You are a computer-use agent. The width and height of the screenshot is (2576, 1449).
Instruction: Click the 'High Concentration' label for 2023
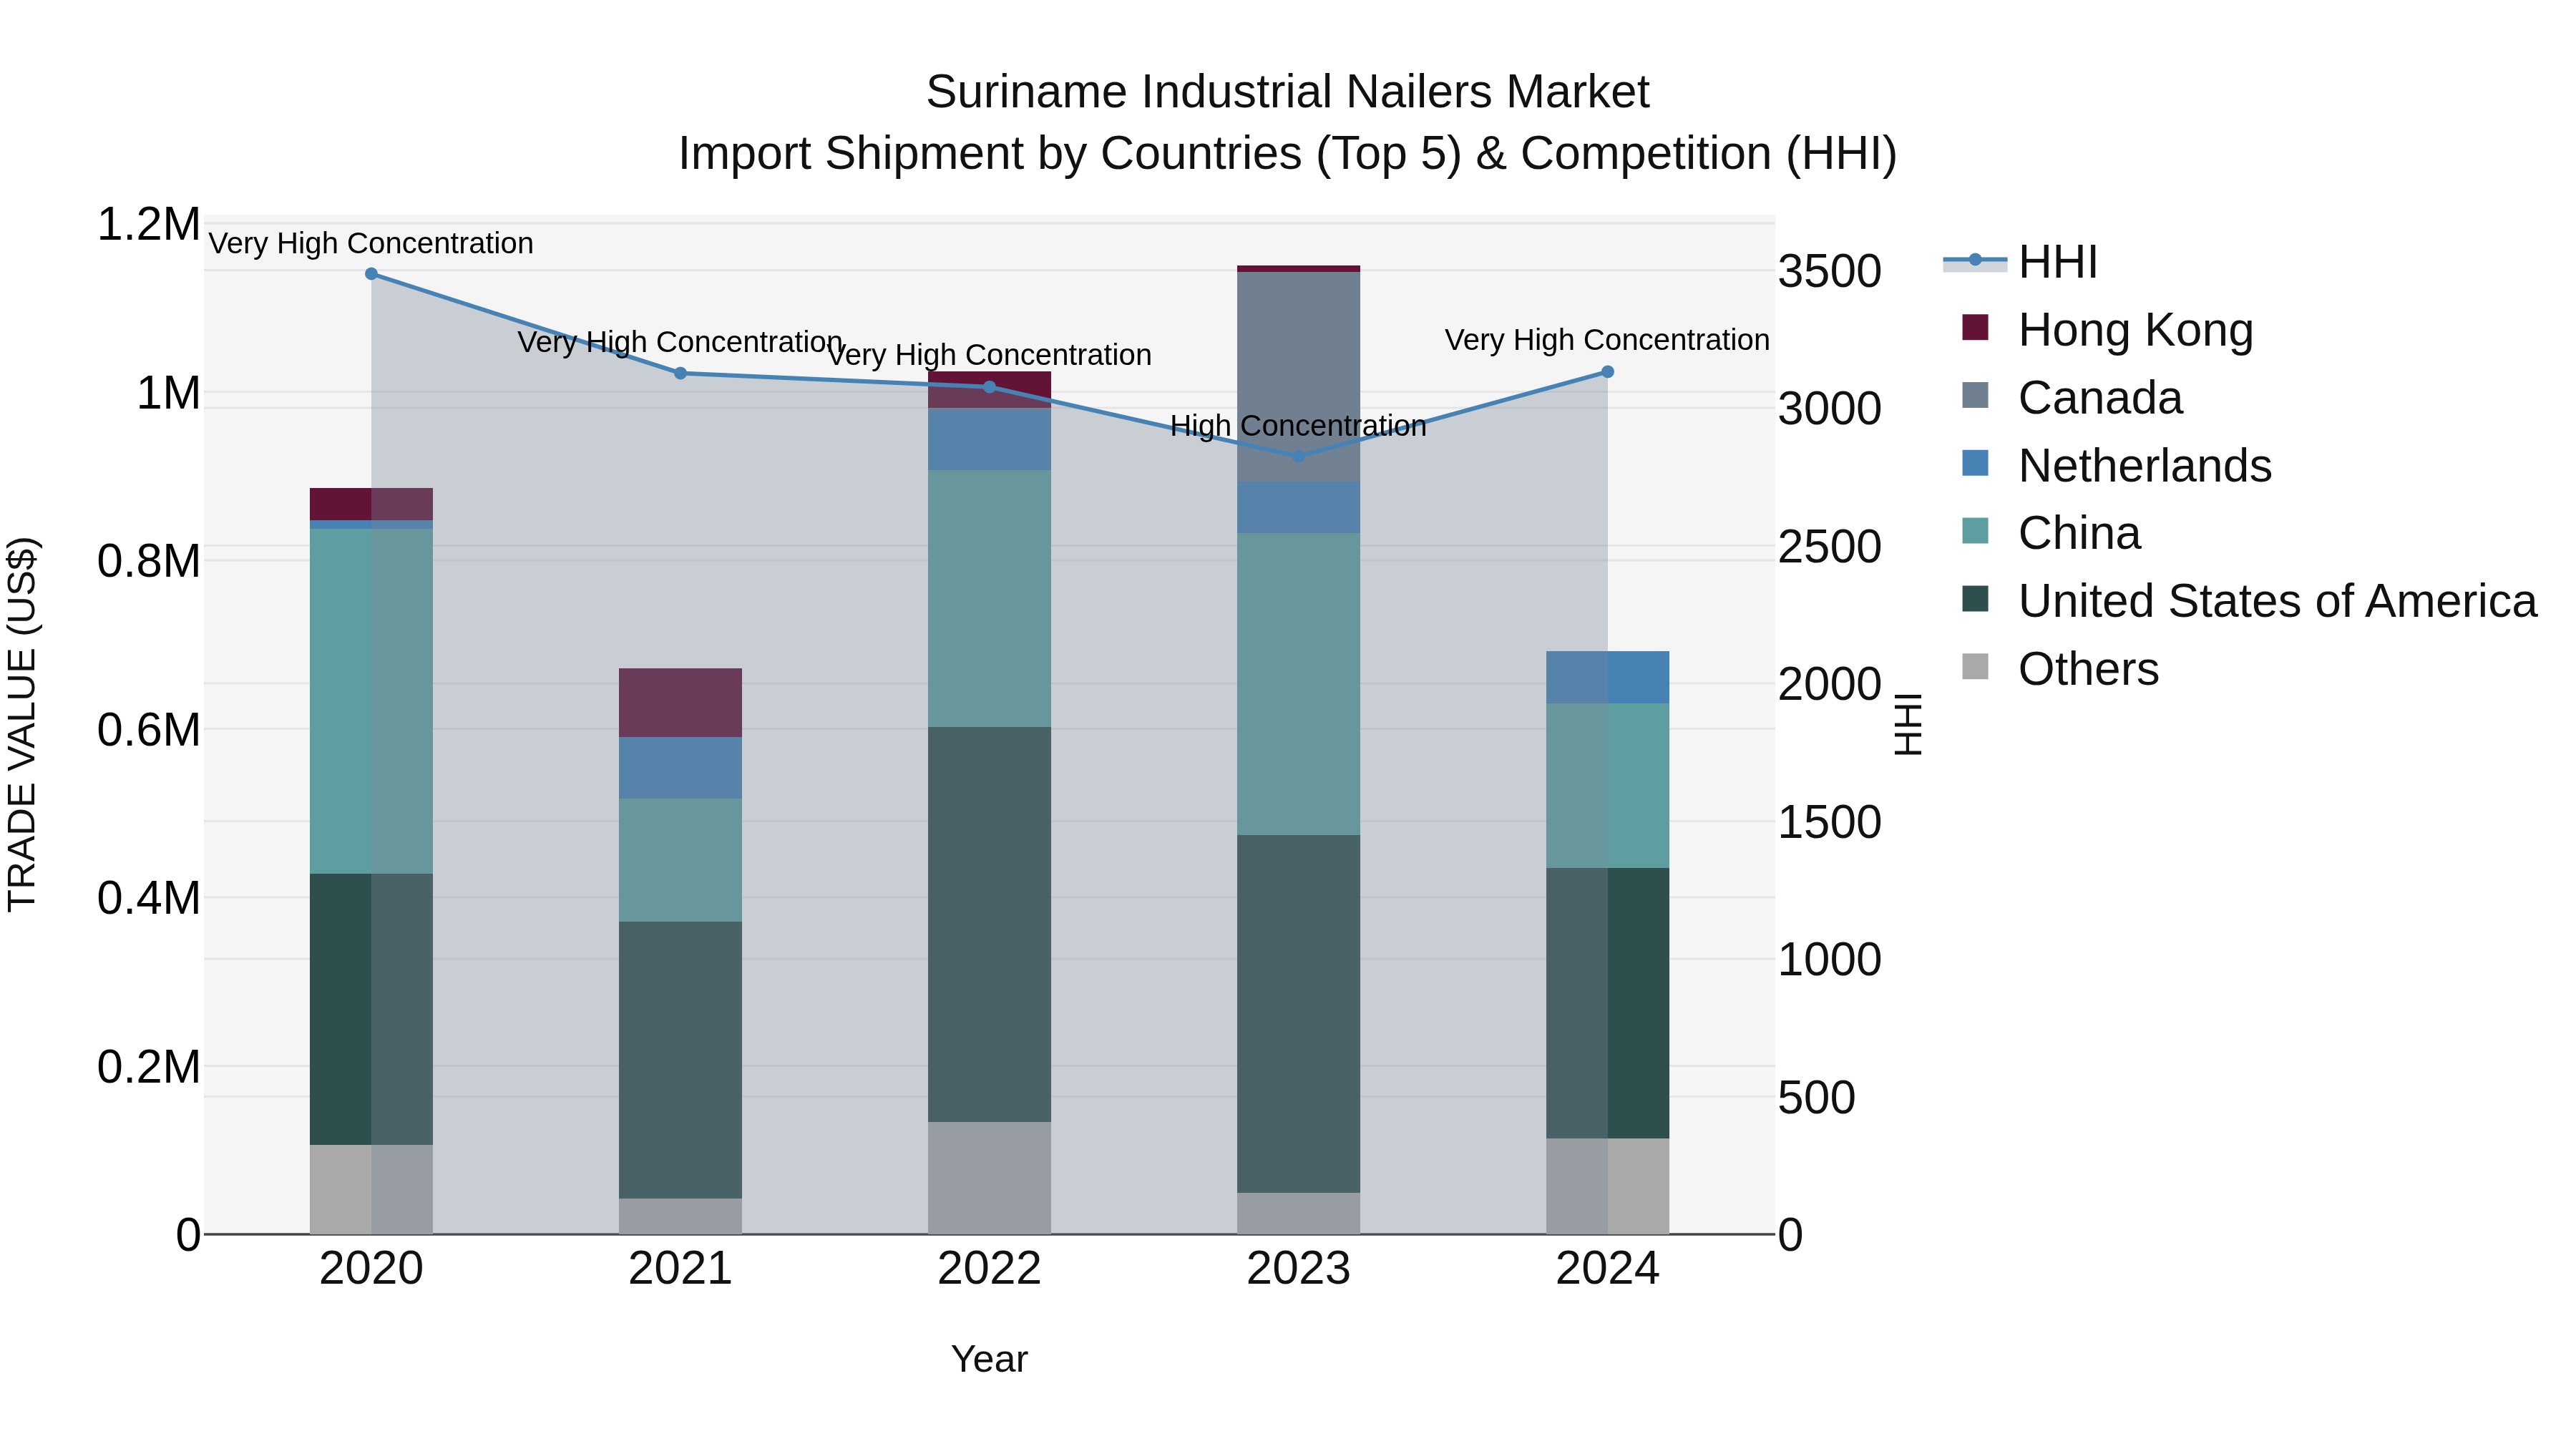[x=1298, y=426]
